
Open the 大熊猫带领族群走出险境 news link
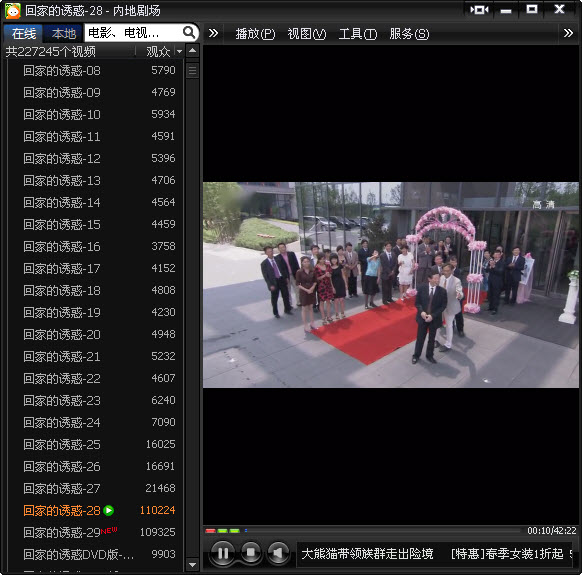367,554
